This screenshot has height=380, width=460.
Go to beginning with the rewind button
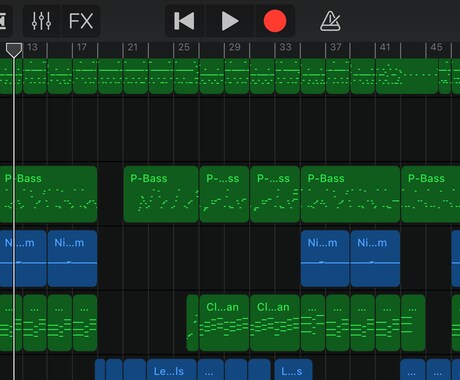pos(184,21)
